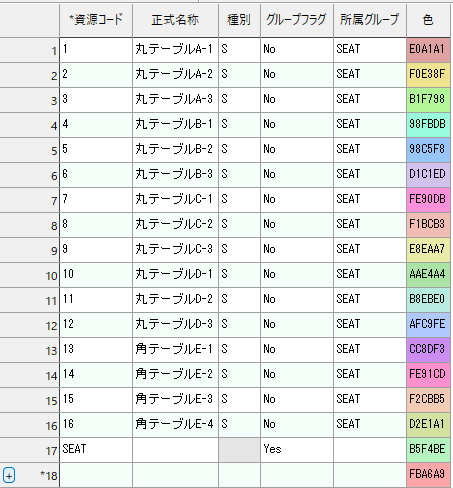This screenshot has height=488, width=453.
Task: Click the plus icon beside row 18
Action: pos(9,475)
